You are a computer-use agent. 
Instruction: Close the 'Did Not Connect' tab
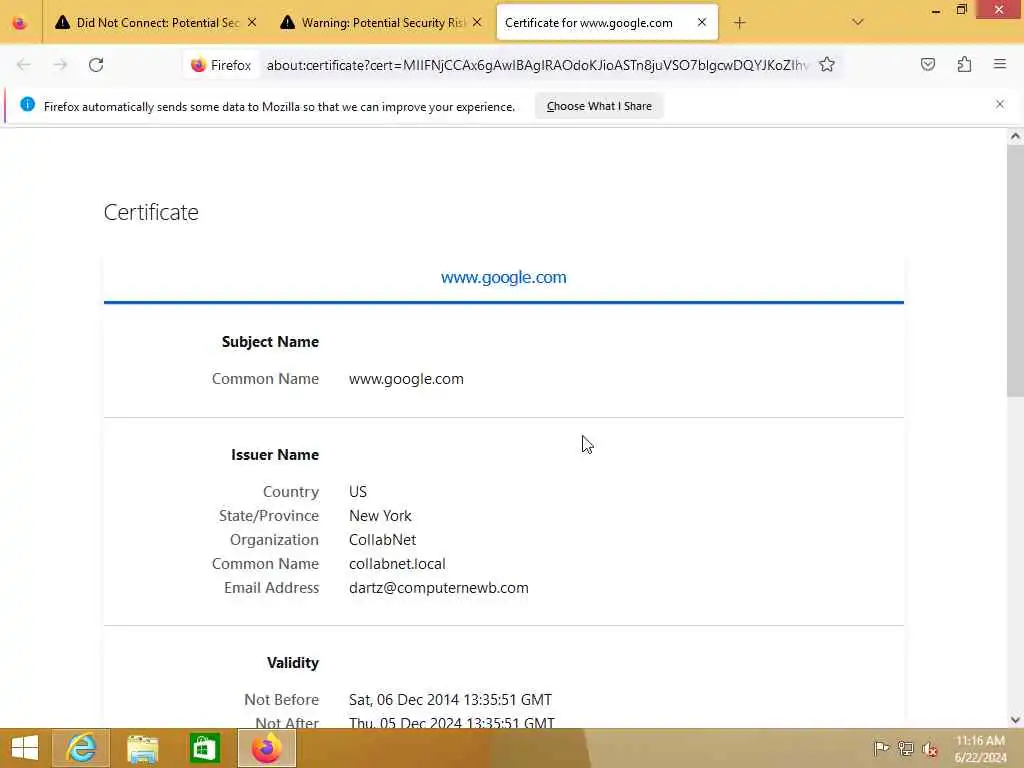click(252, 23)
